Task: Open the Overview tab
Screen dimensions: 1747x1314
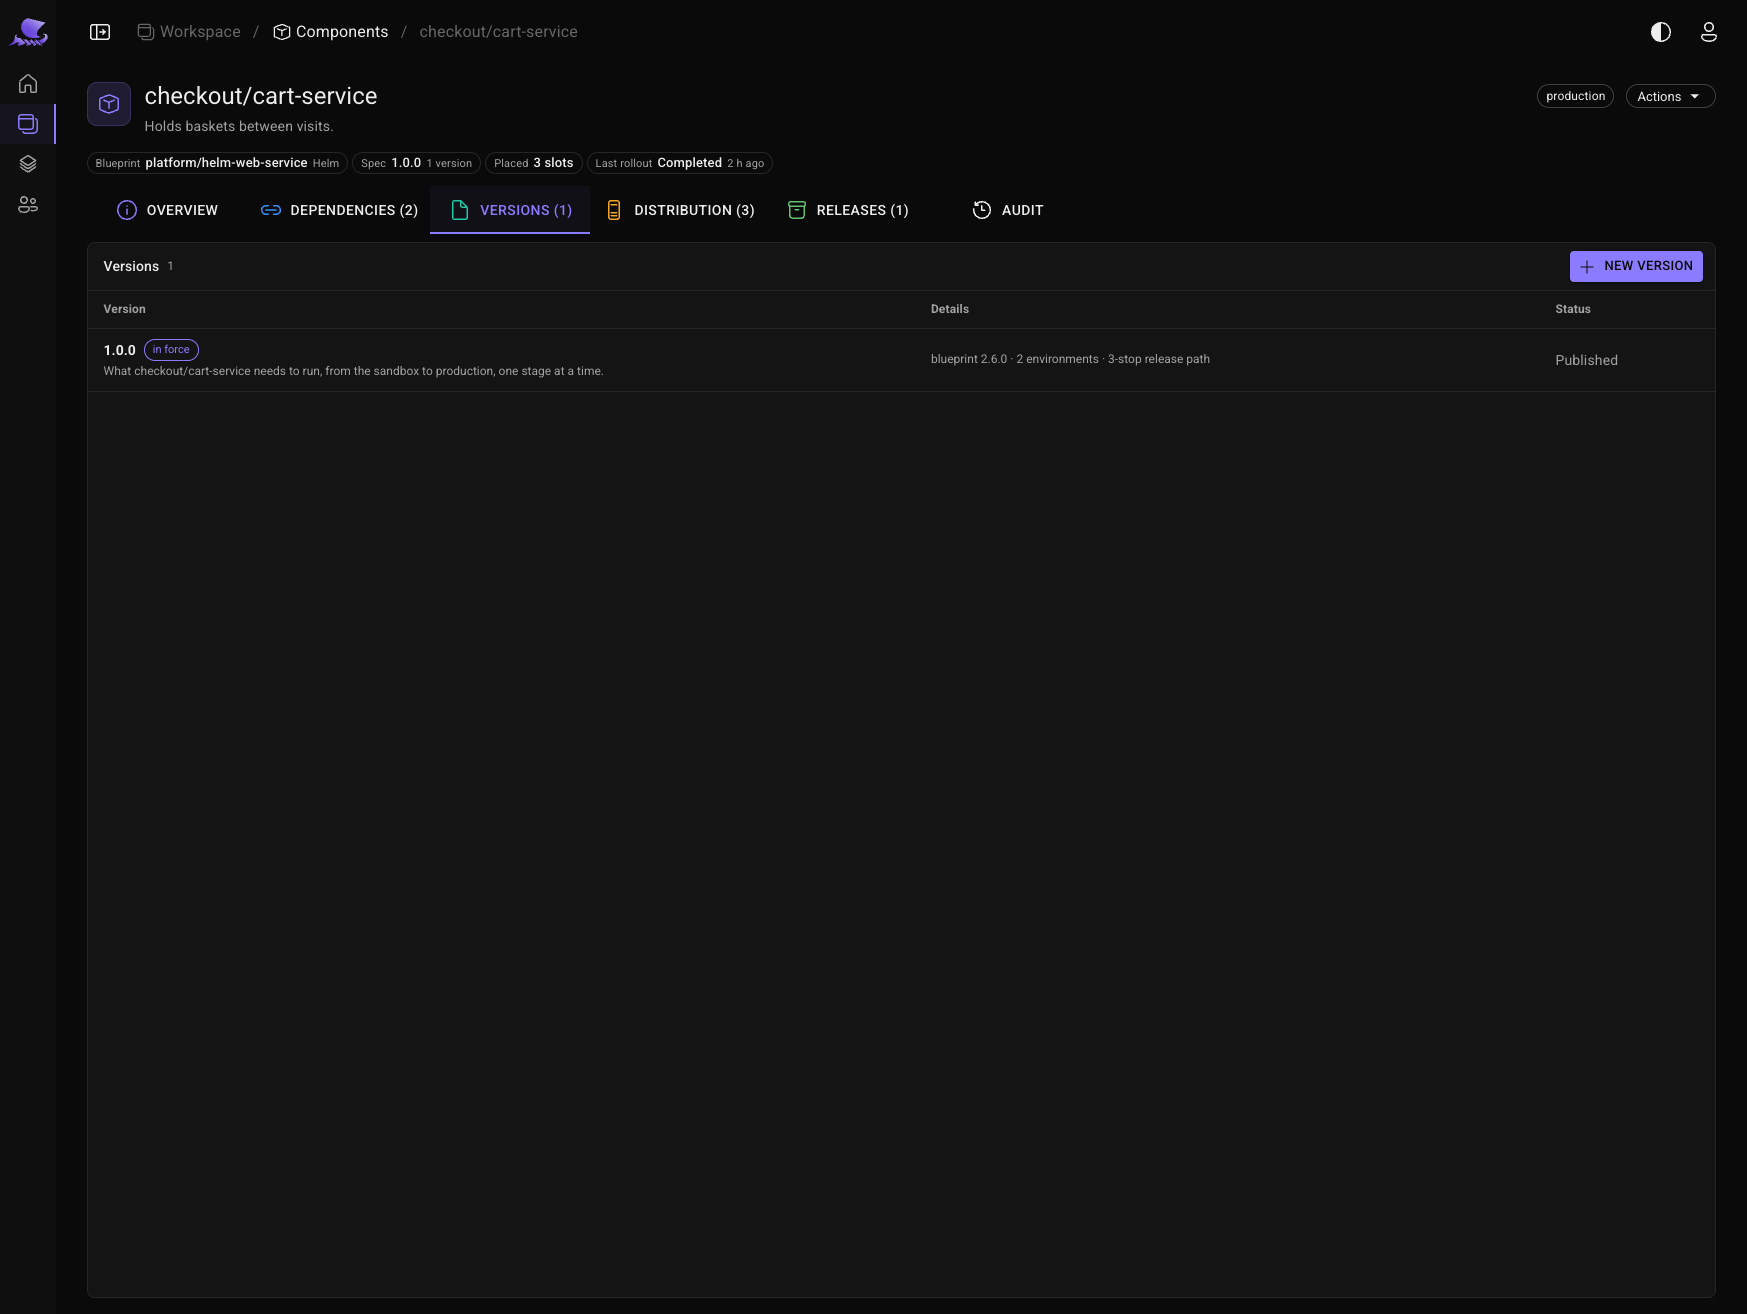Action: 168,210
